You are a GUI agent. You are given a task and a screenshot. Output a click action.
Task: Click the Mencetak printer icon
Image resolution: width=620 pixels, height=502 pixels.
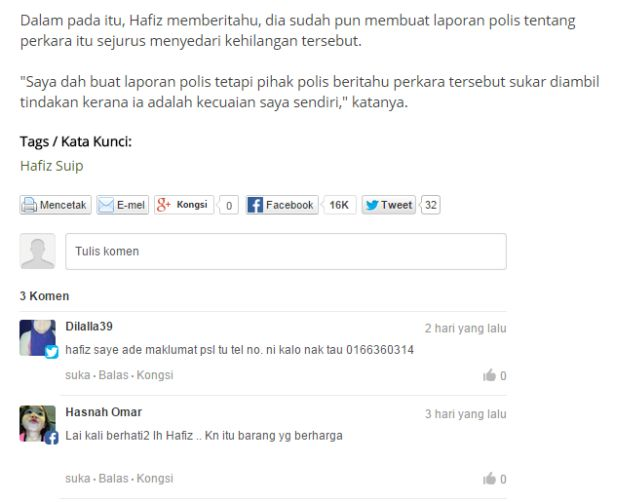click(29, 205)
